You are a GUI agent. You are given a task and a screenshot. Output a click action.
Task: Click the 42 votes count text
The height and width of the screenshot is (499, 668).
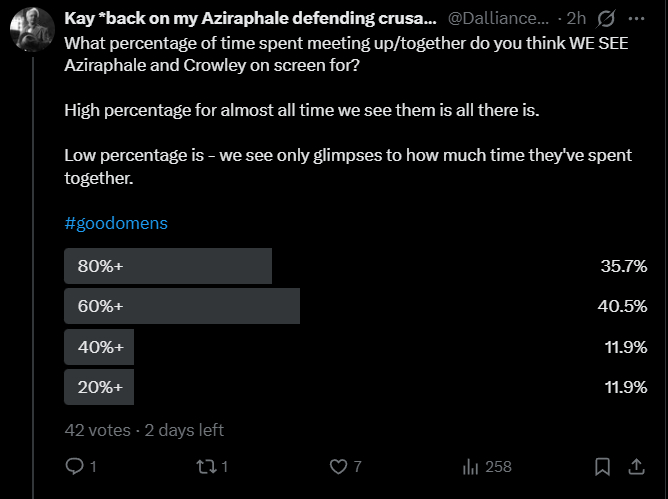[97, 430]
